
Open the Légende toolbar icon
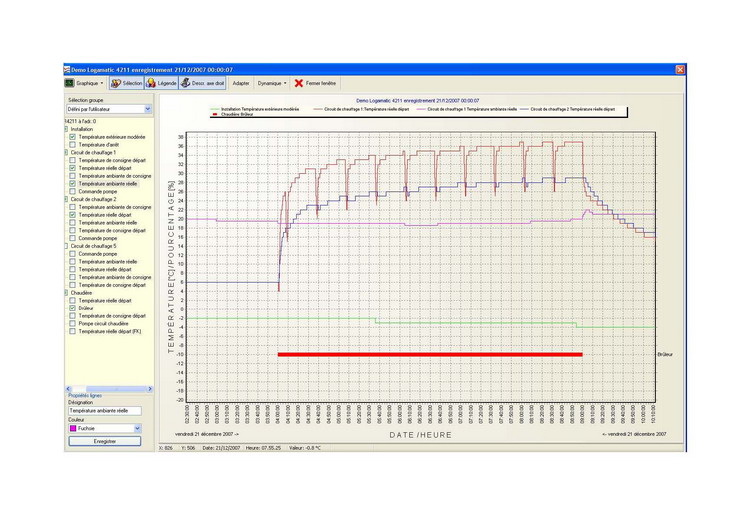pyautogui.click(x=152, y=84)
